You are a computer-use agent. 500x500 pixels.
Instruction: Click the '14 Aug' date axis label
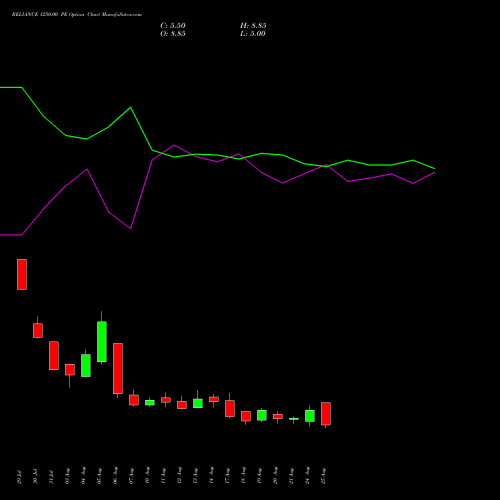211,476
